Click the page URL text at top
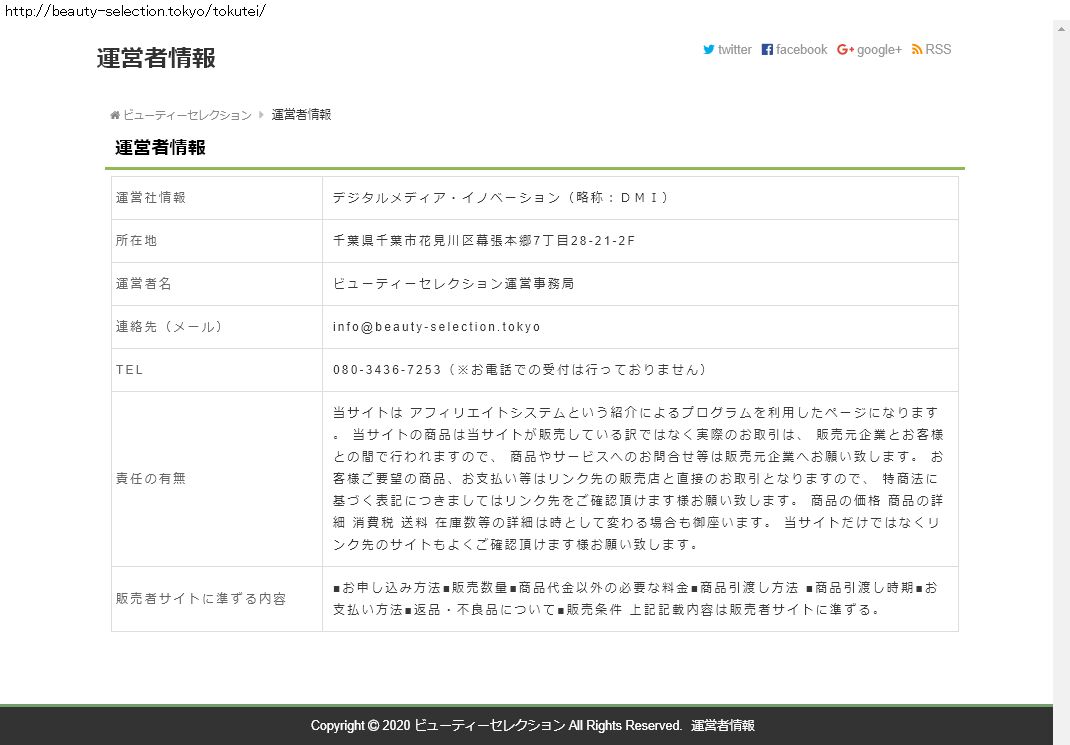The image size is (1070, 745). [134, 11]
